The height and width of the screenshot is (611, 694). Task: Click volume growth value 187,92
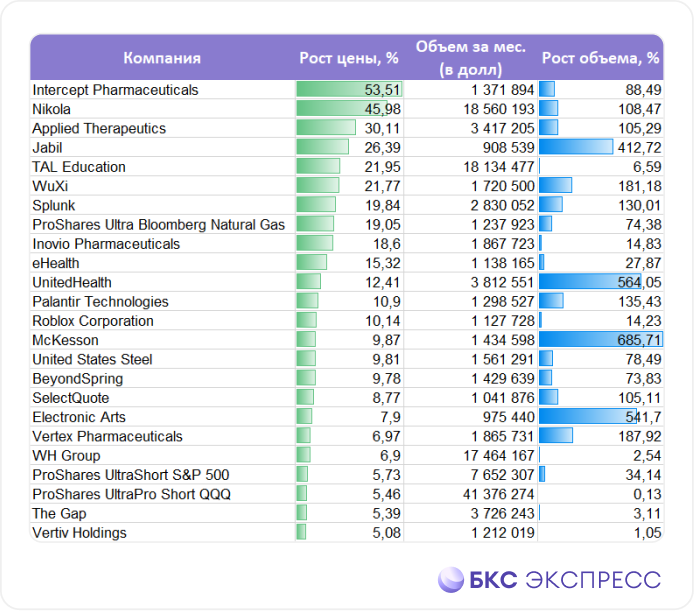(640, 437)
